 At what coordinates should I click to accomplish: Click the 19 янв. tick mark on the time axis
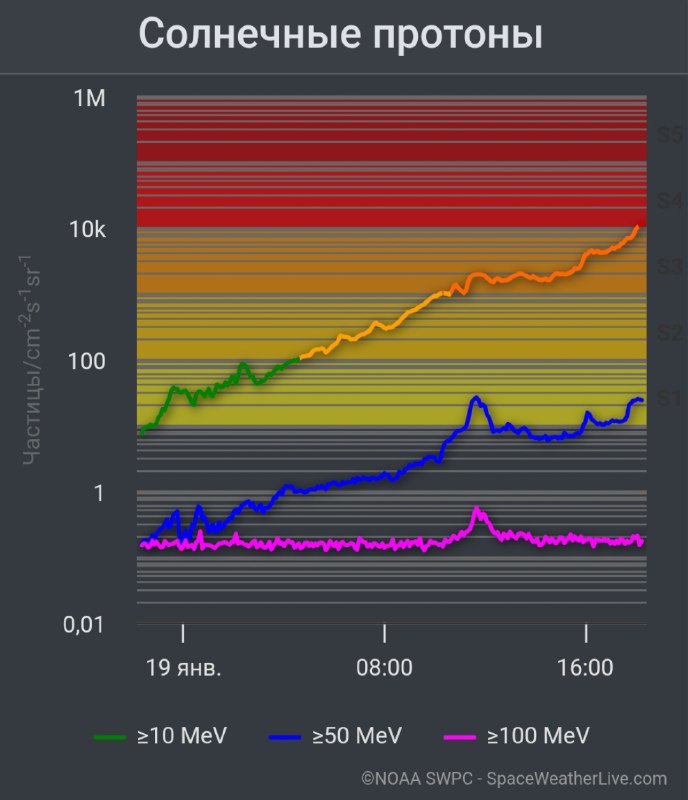pos(183,633)
